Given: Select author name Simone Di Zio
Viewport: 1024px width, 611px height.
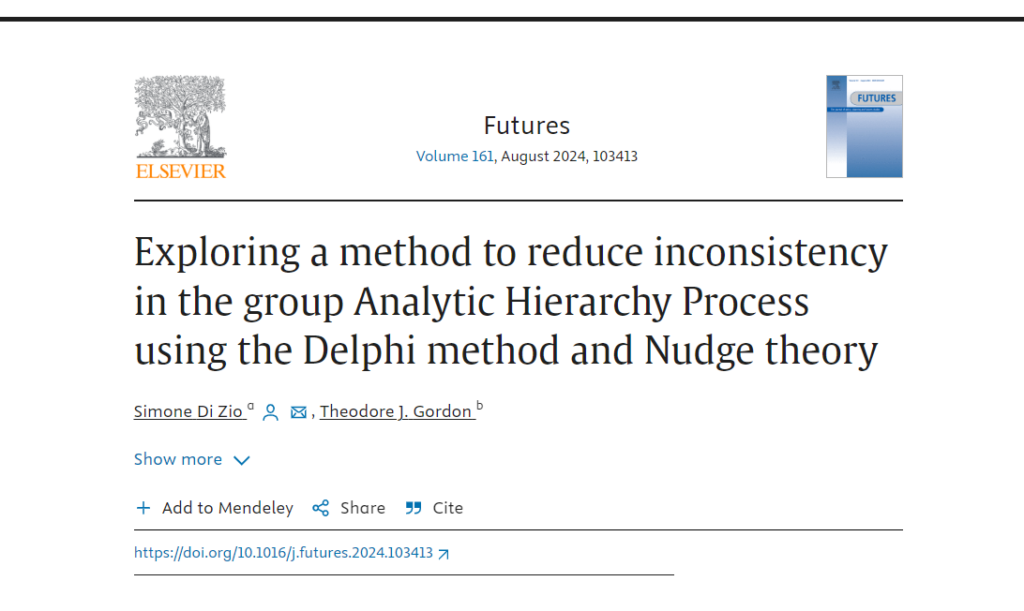Looking at the screenshot, I should [189, 411].
